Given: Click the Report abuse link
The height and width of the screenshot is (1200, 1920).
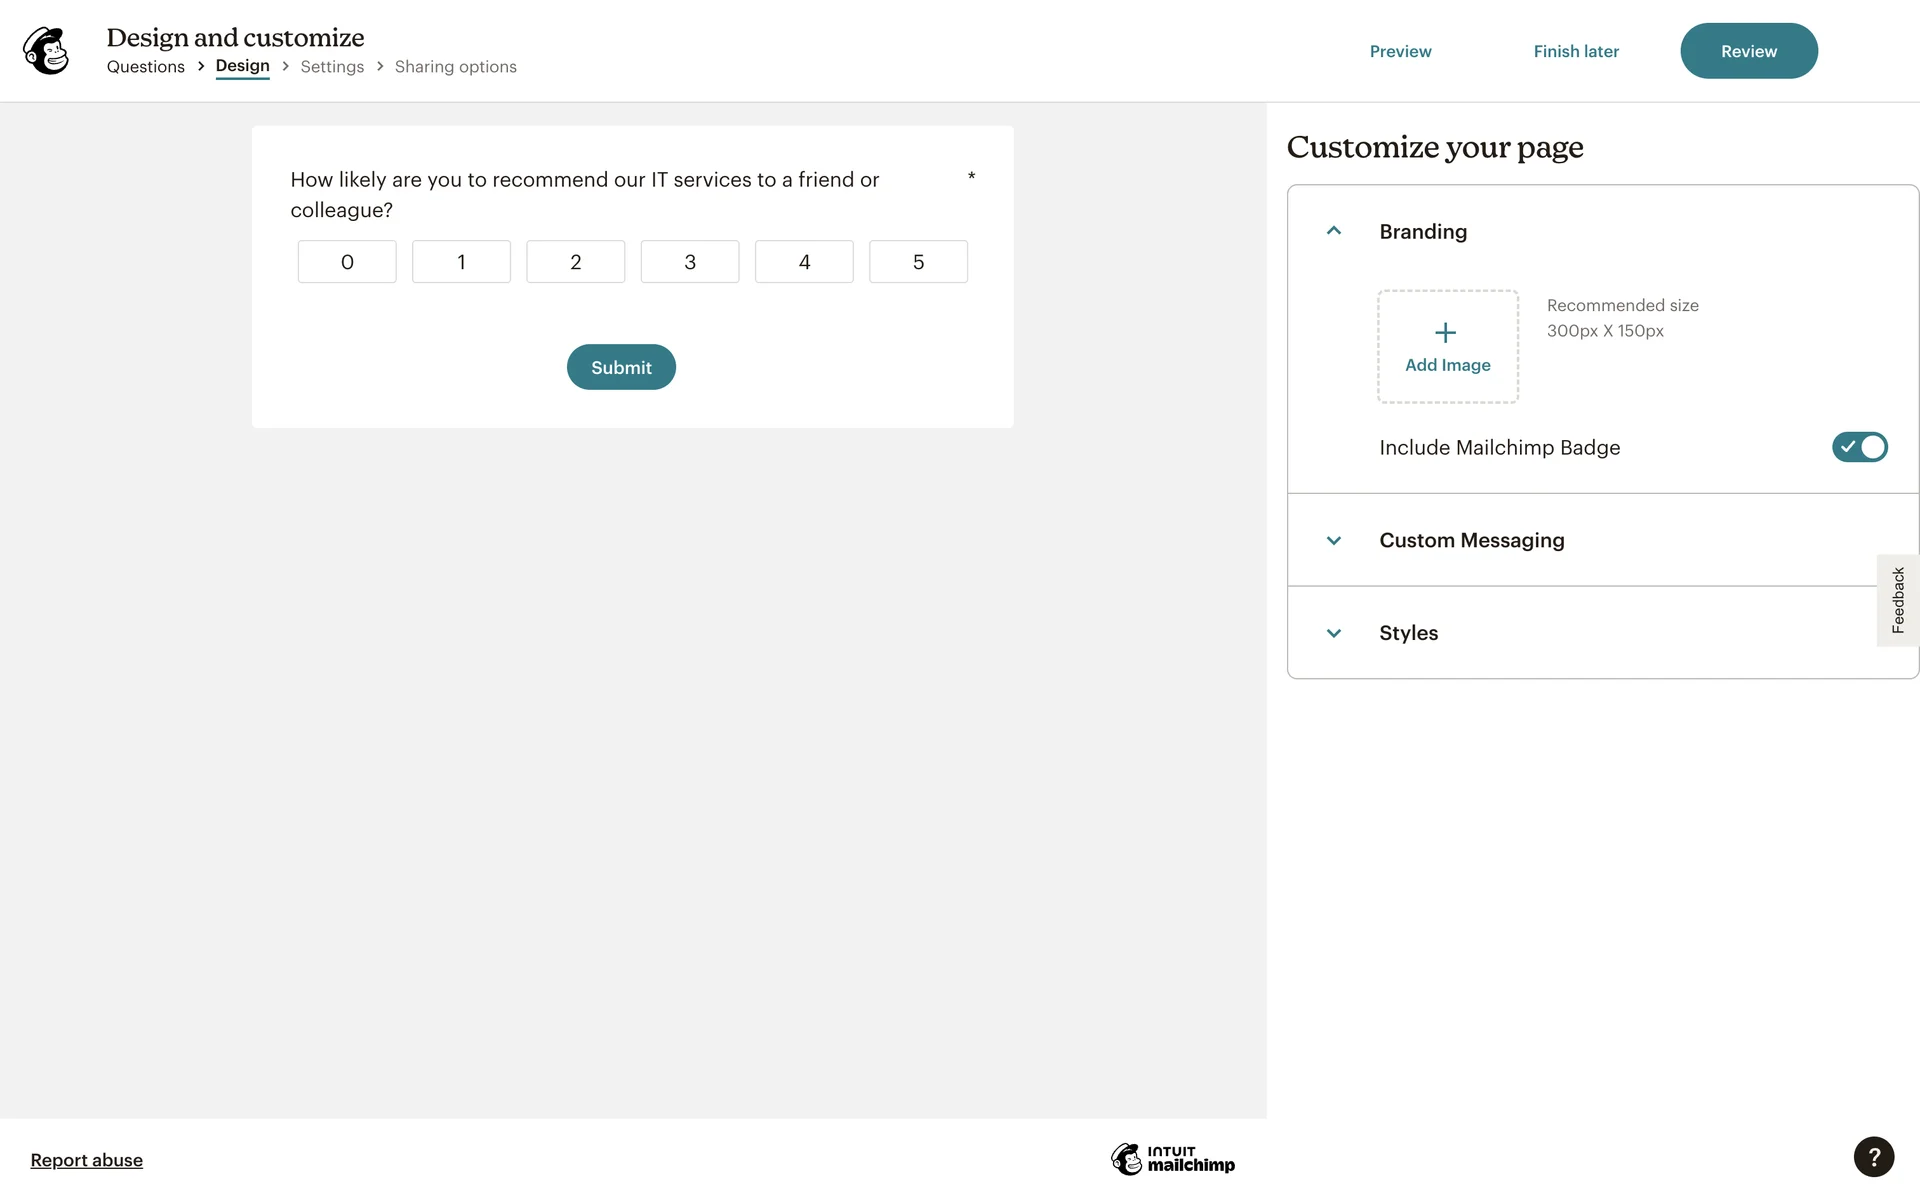Looking at the screenshot, I should click(x=87, y=1160).
